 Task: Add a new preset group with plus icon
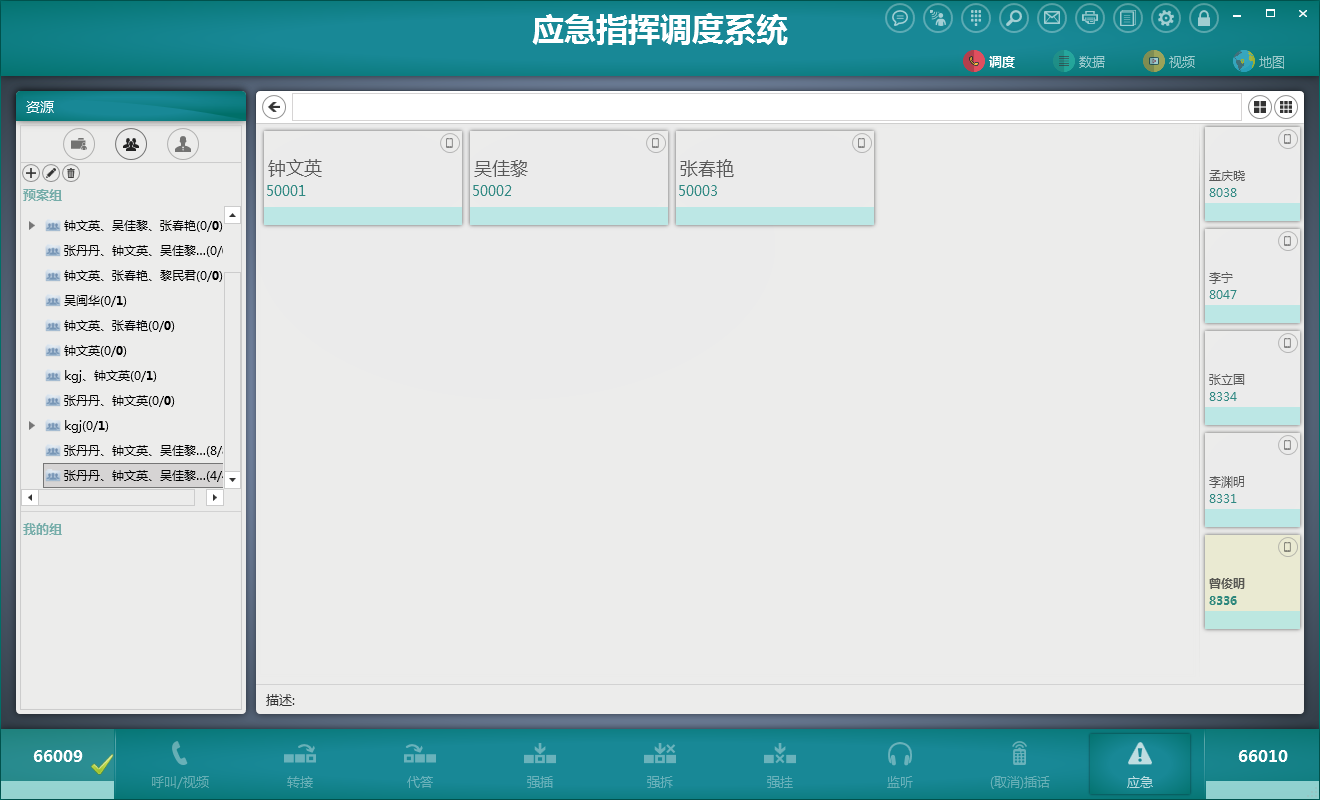[31, 173]
